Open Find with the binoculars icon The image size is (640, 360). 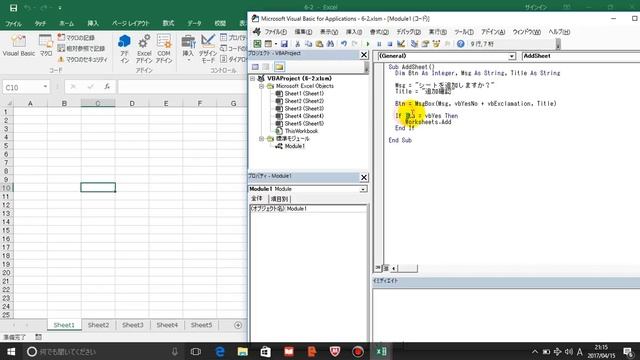[330, 44]
